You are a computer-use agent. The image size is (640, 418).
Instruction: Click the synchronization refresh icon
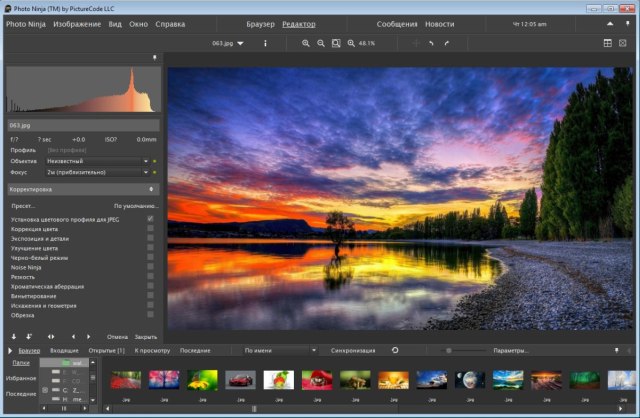(395, 351)
